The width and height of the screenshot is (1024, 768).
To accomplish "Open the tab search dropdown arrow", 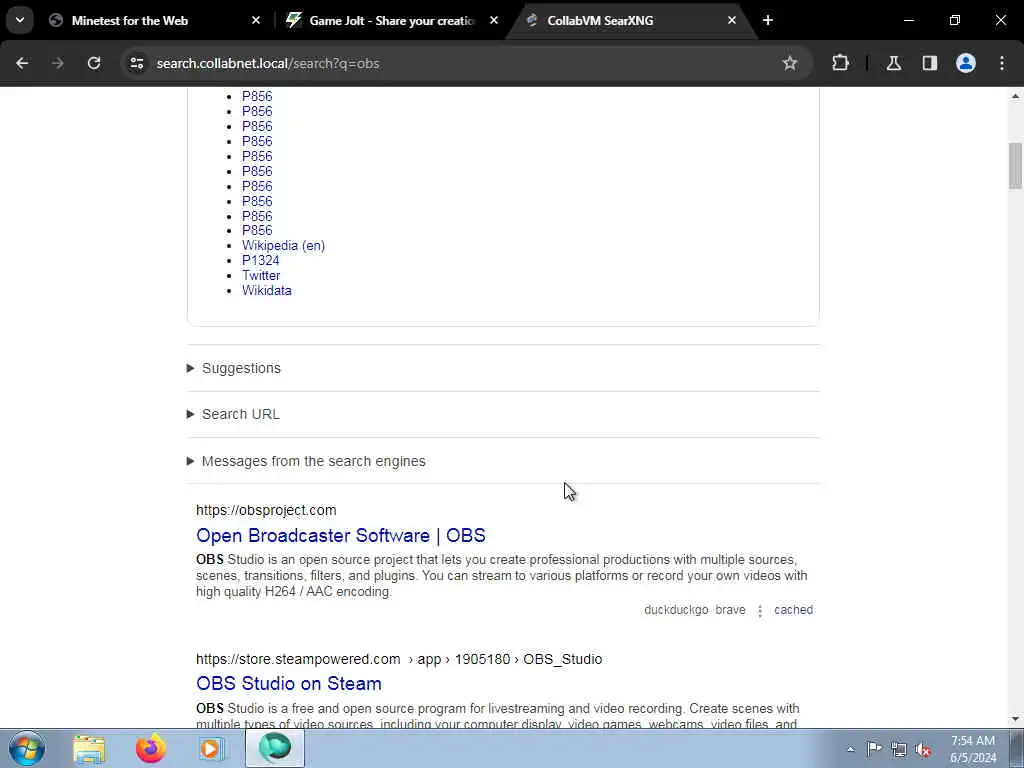I will pos(20,20).
